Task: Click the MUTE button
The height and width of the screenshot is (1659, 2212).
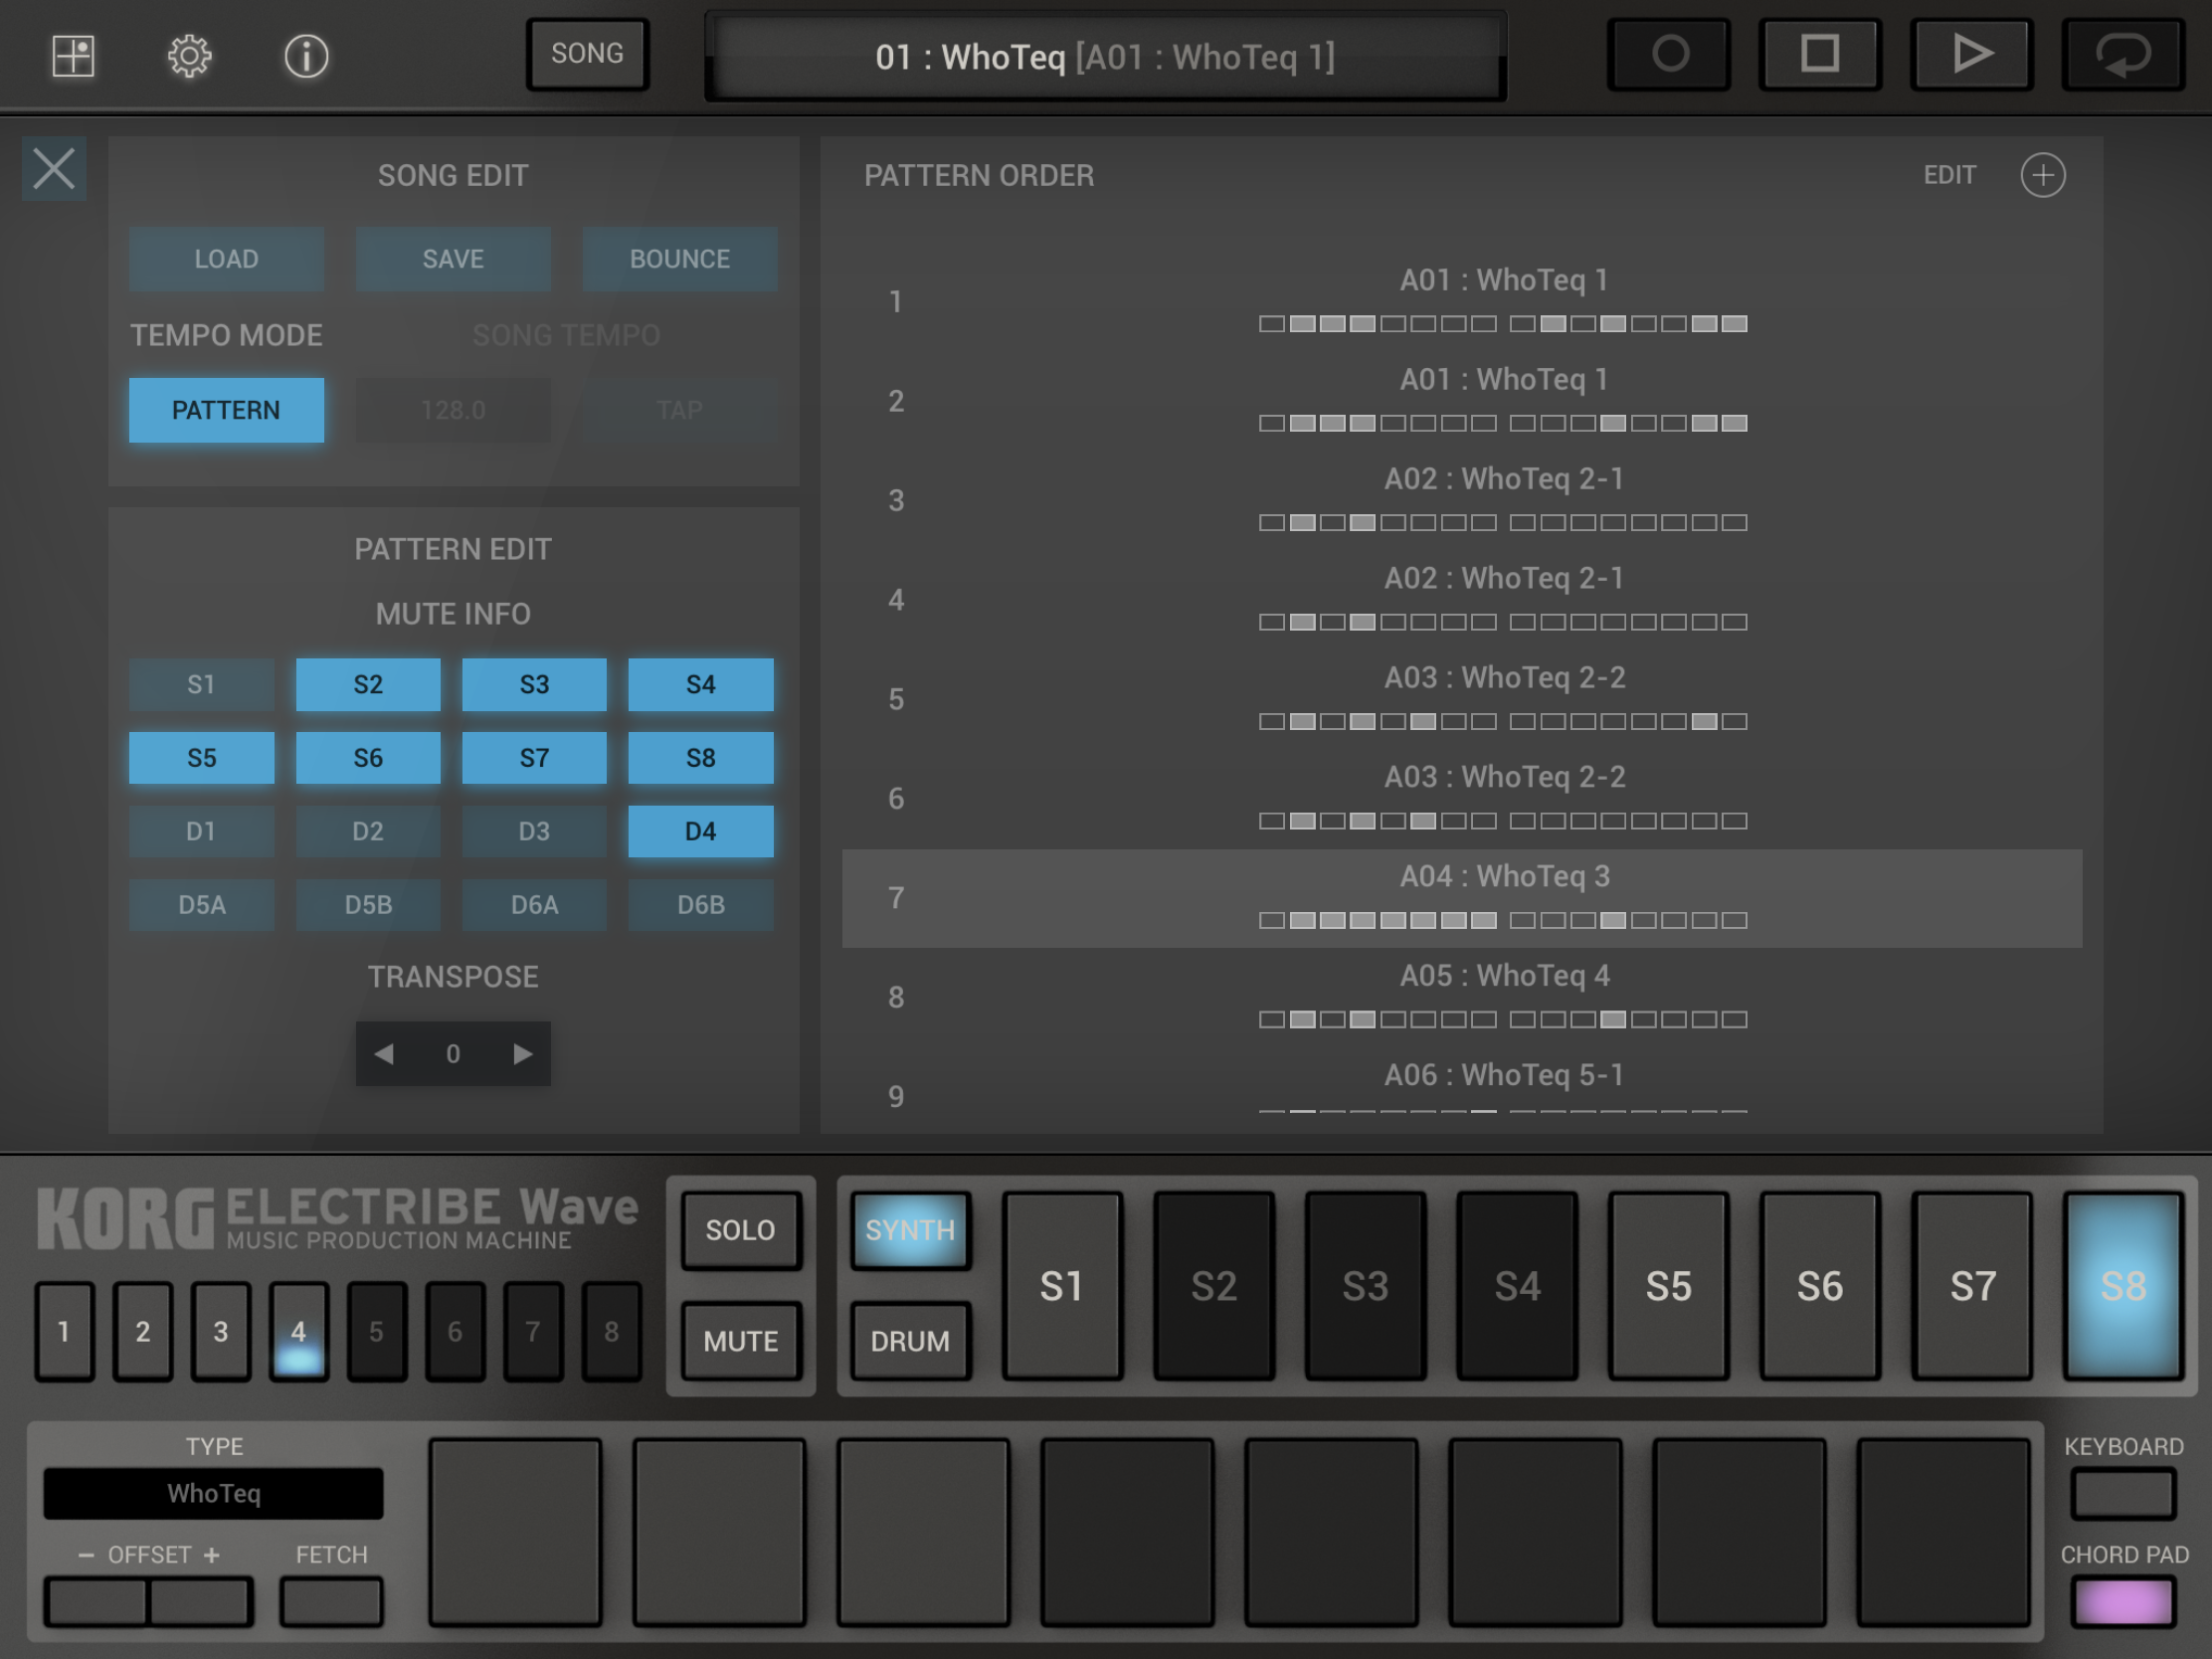Action: pyautogui.click(x=741, y=1341)
